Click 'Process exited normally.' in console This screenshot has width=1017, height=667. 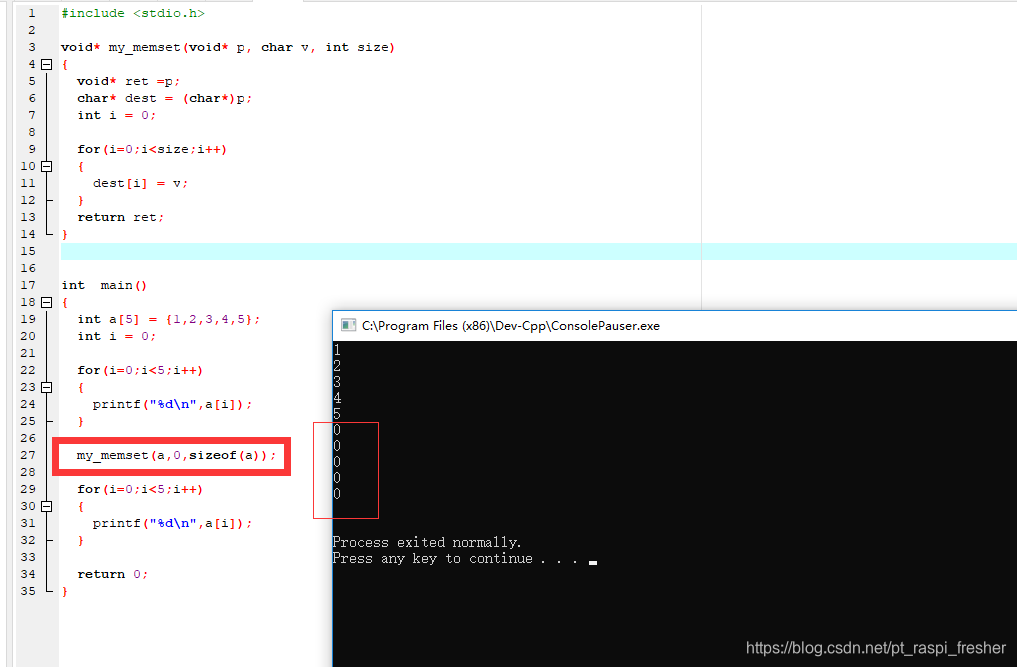427,542
